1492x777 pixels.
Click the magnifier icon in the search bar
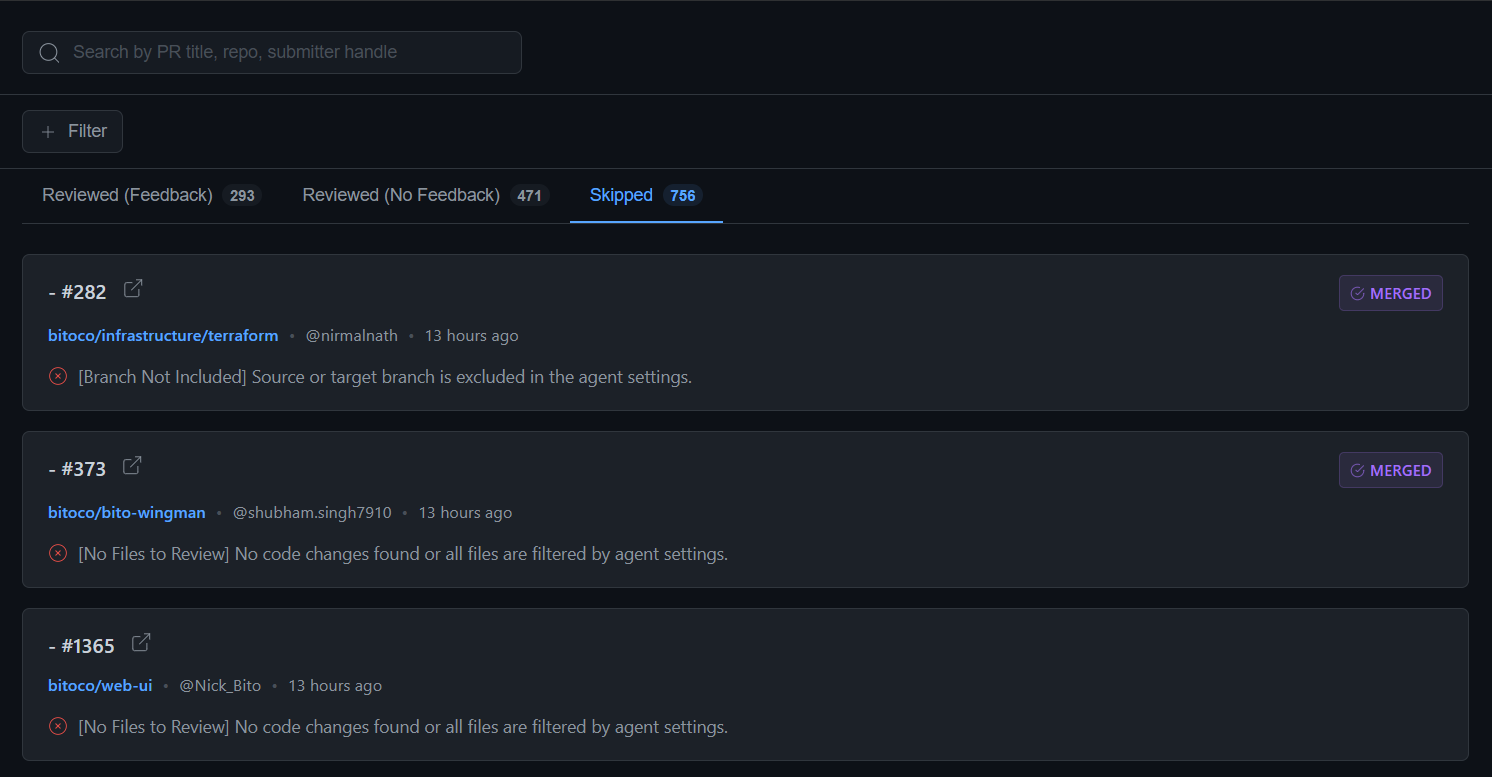[x=49, y=52]
